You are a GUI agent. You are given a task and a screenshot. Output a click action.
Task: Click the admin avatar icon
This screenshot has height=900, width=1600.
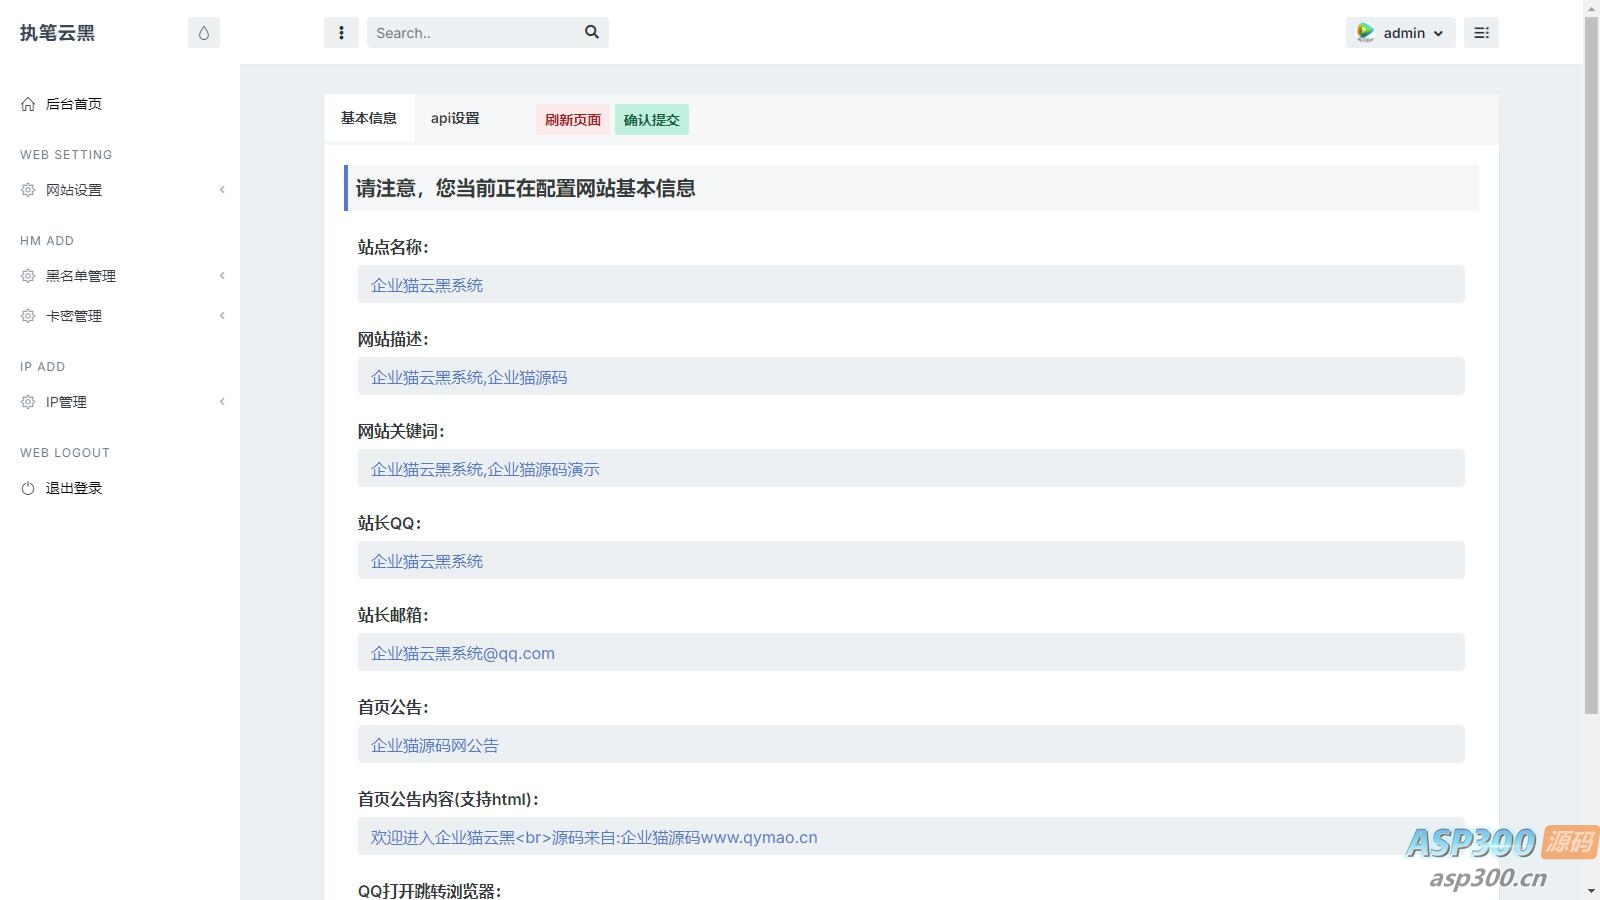pos(1365,33)
